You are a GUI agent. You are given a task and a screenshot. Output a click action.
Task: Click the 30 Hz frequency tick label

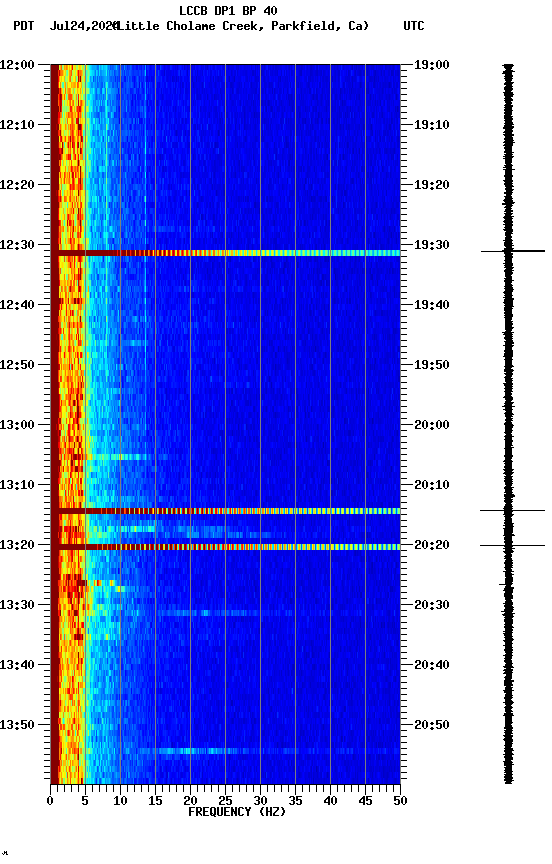pyautogui.click(x=260, y=801)
